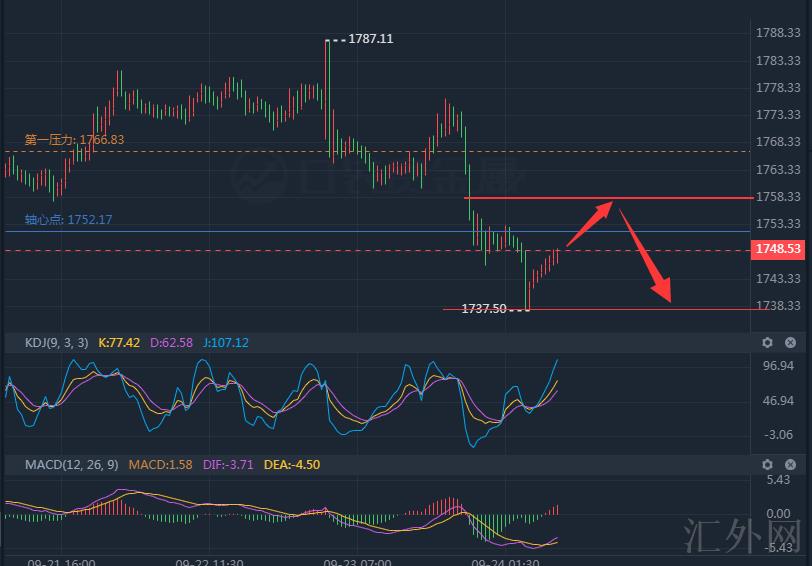Image resolution: width=812 pixels, height=566 pixels.
Task: Click the 09-22 11:30 time label
Action: coord(209,562)
